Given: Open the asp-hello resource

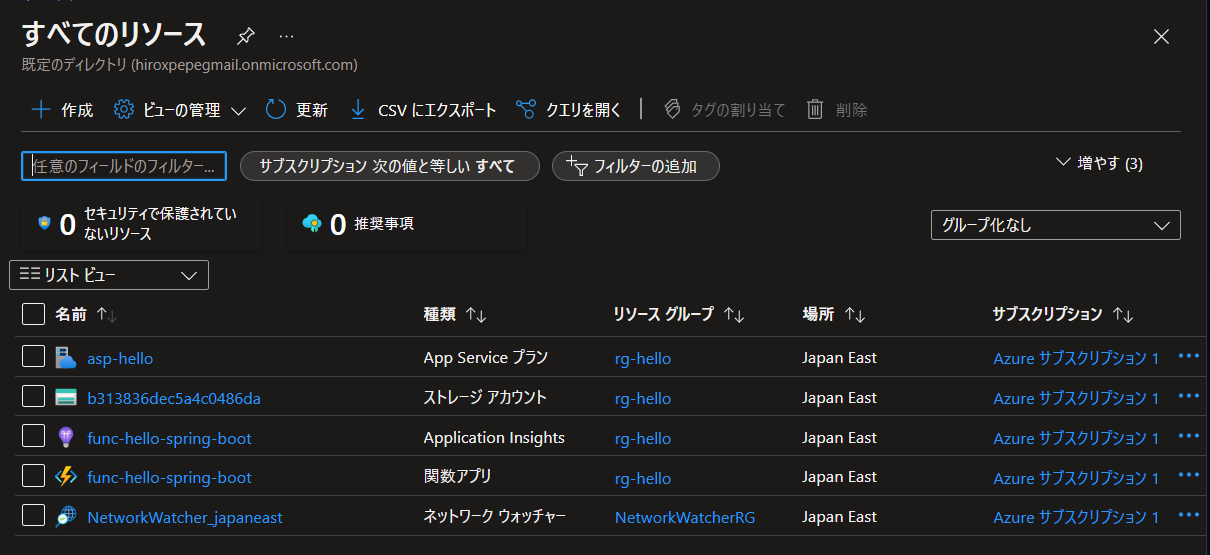Looking at the screenshot, I should 120,358.
